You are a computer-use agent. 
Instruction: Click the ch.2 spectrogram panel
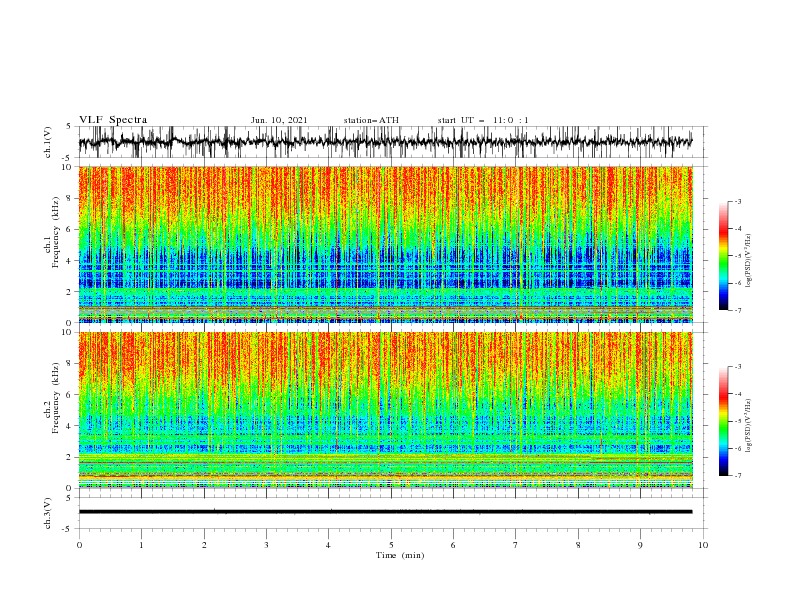pos(385,410)
